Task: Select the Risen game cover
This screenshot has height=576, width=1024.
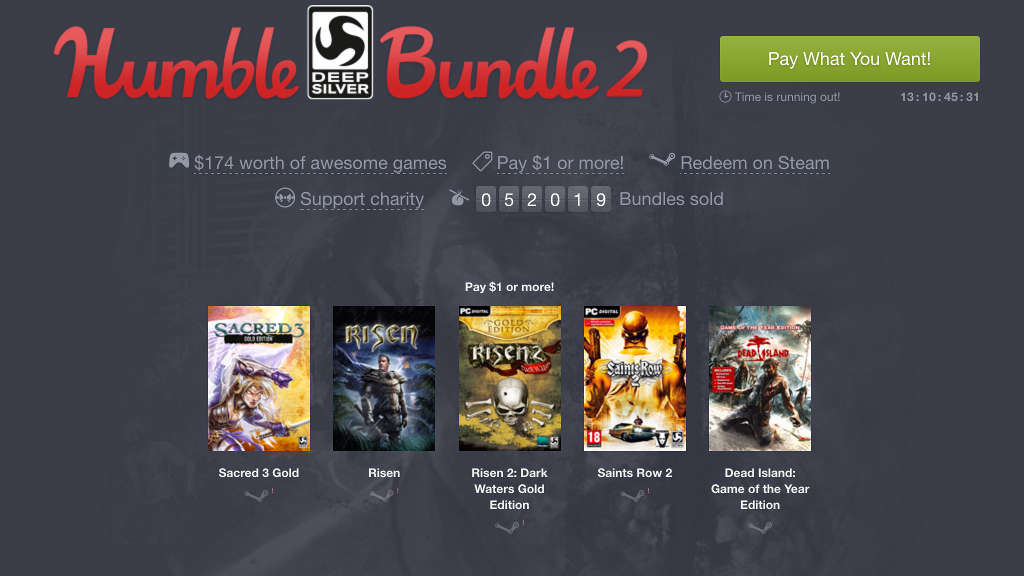Action: 384,379
